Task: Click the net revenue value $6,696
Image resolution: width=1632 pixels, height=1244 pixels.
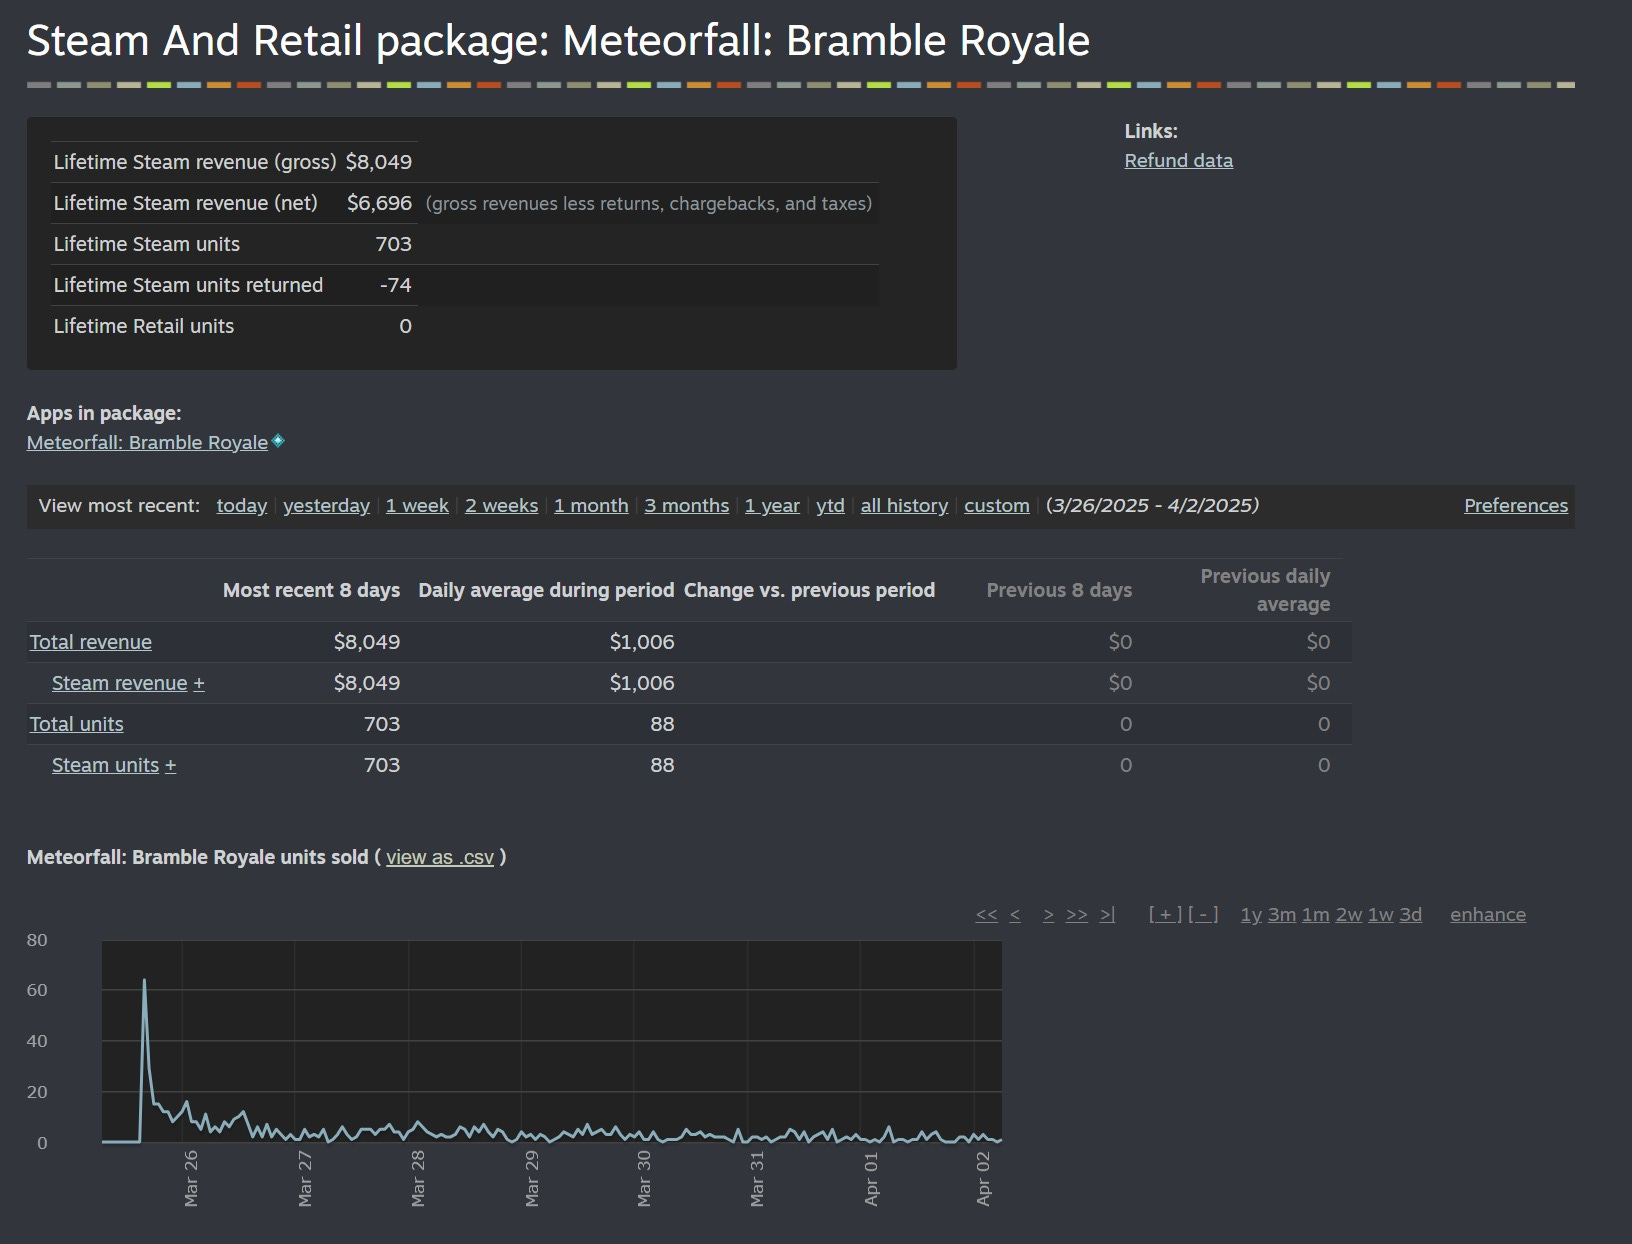Action: click(379, 203)
